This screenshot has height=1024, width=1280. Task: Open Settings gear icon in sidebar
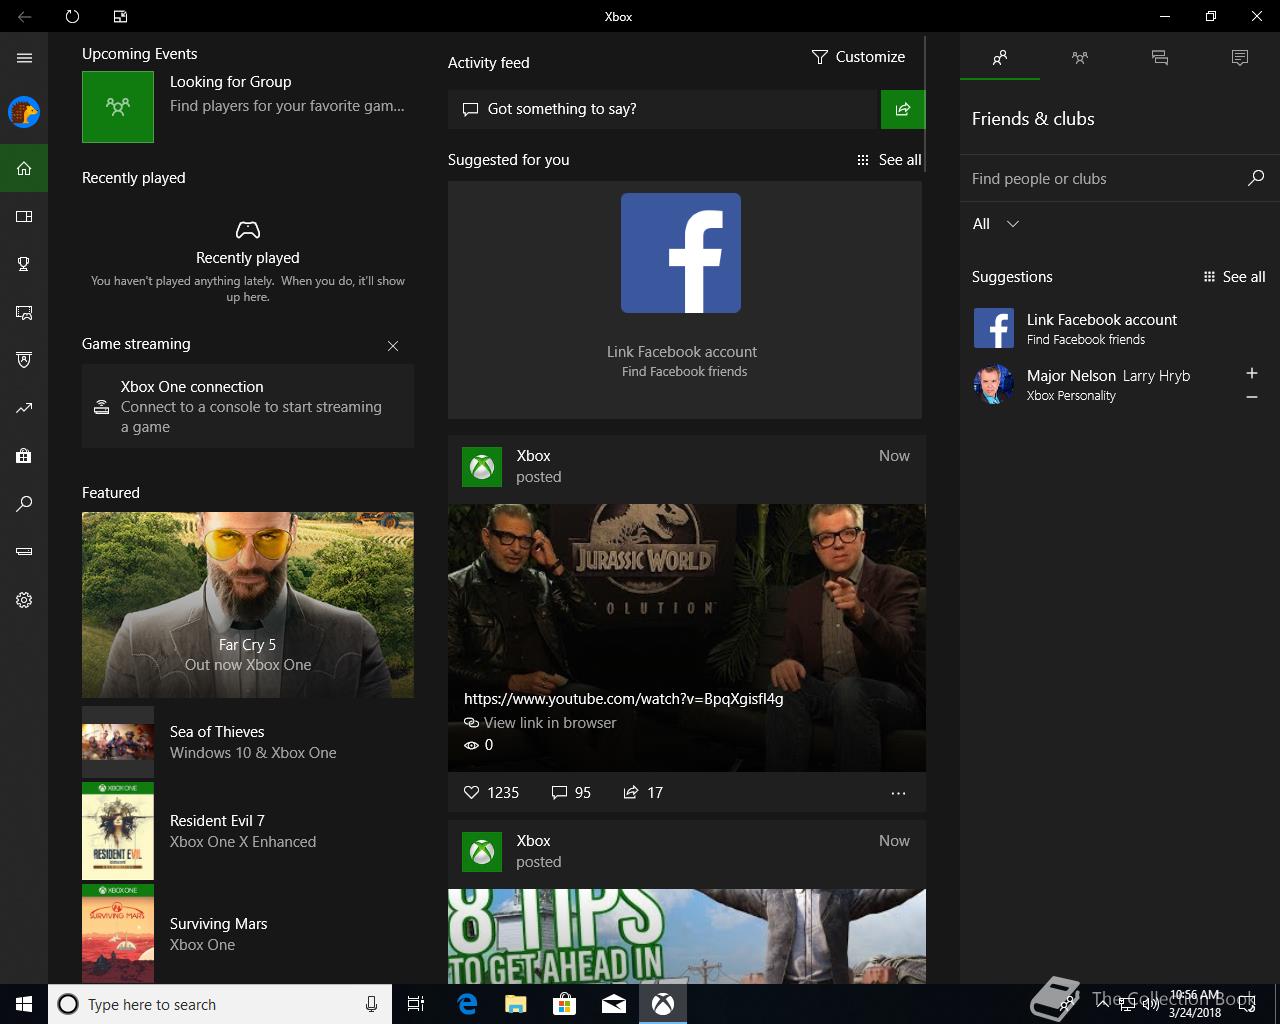pos(24,600)
